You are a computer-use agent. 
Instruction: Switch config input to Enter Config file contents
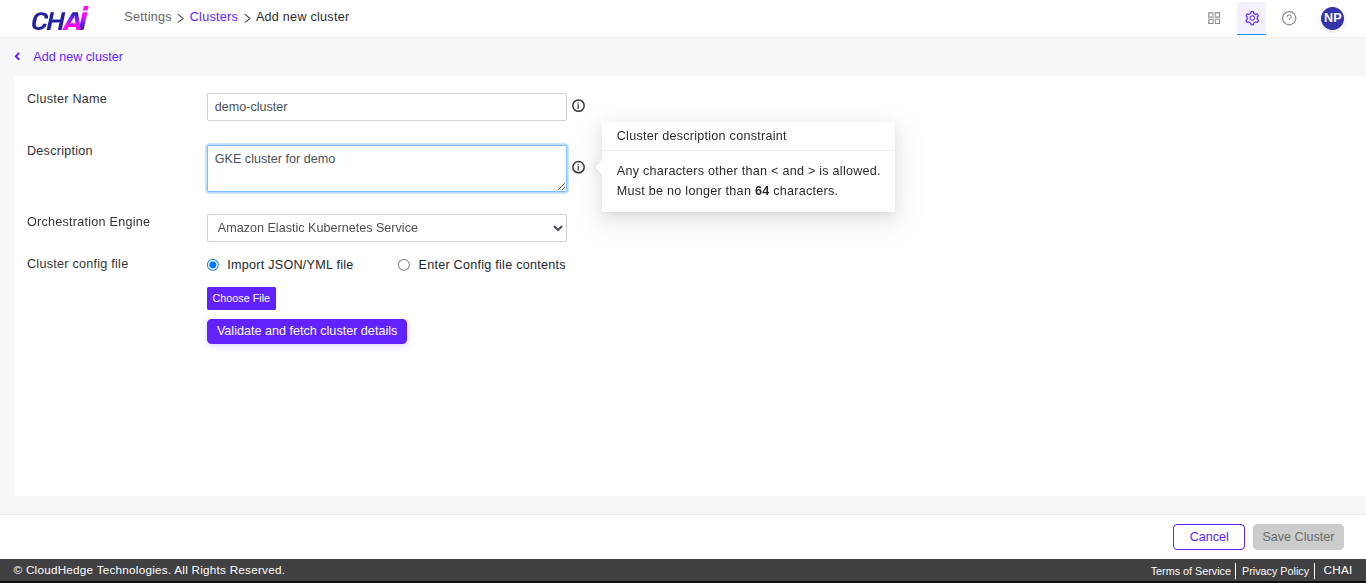point(403,264)
